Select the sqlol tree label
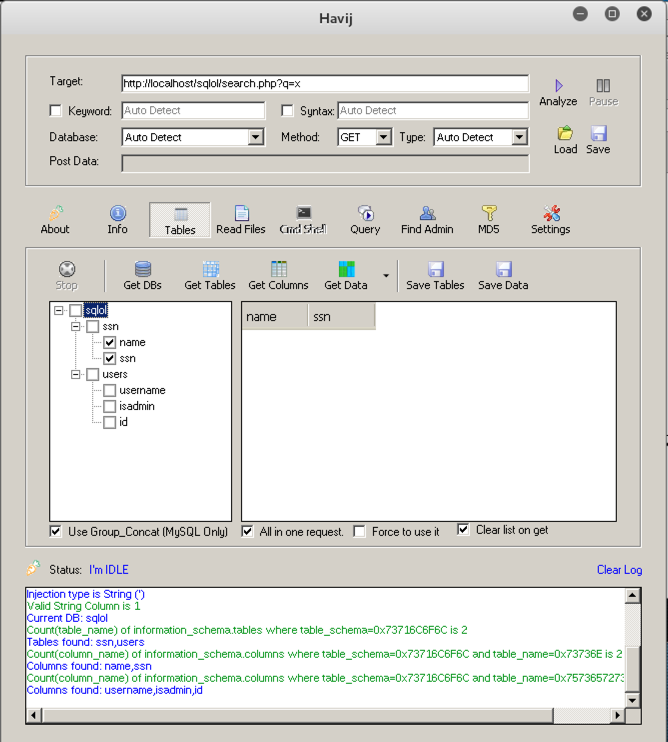668x742 pixels. 96,310
